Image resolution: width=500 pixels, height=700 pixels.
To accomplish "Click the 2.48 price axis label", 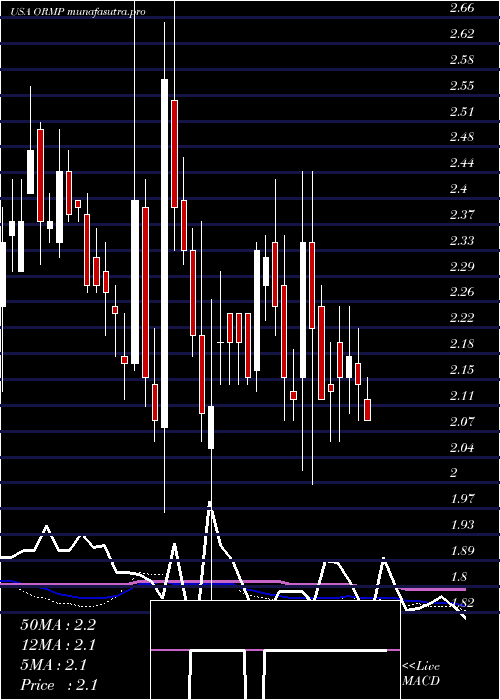I will click(462, 137).
